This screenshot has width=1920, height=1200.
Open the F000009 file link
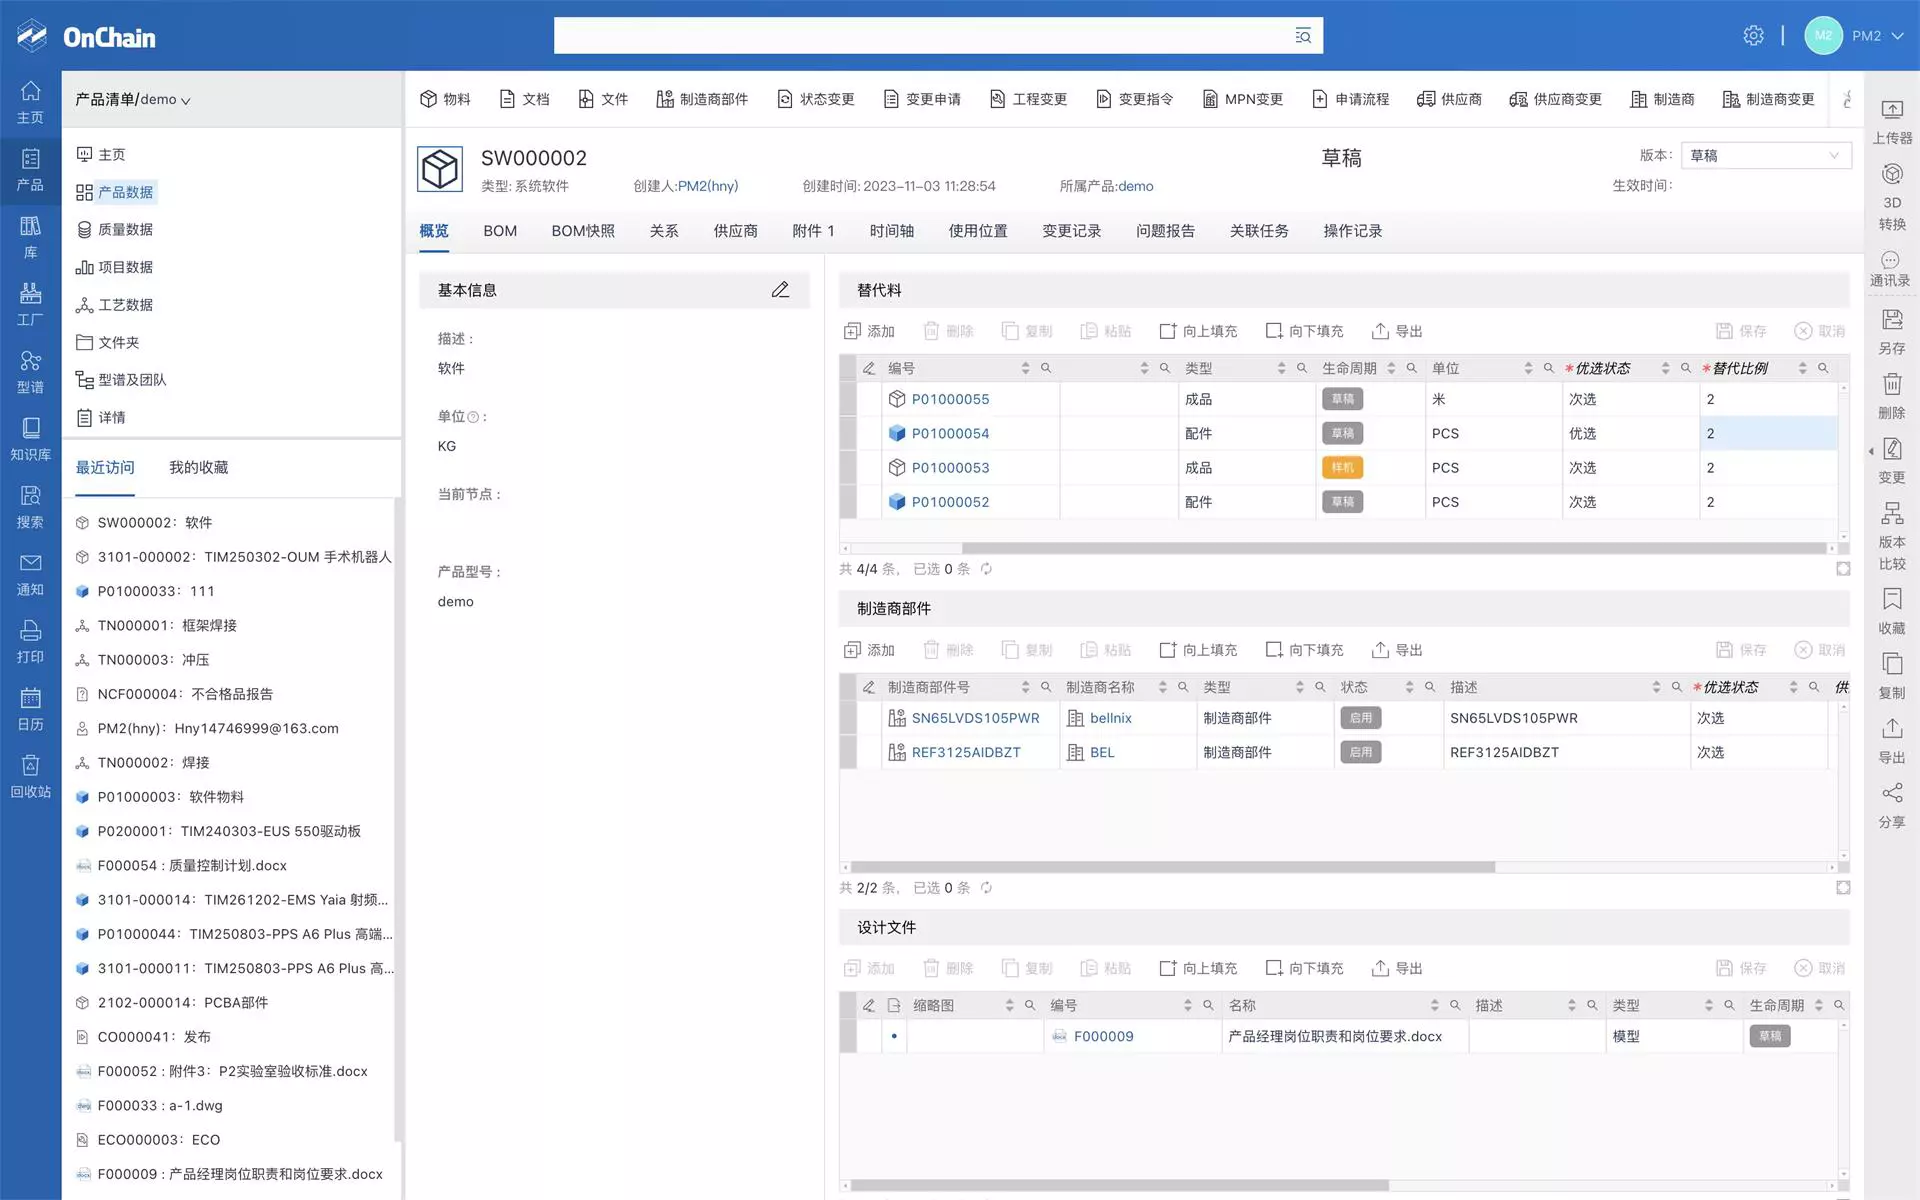point(1103,1037)
